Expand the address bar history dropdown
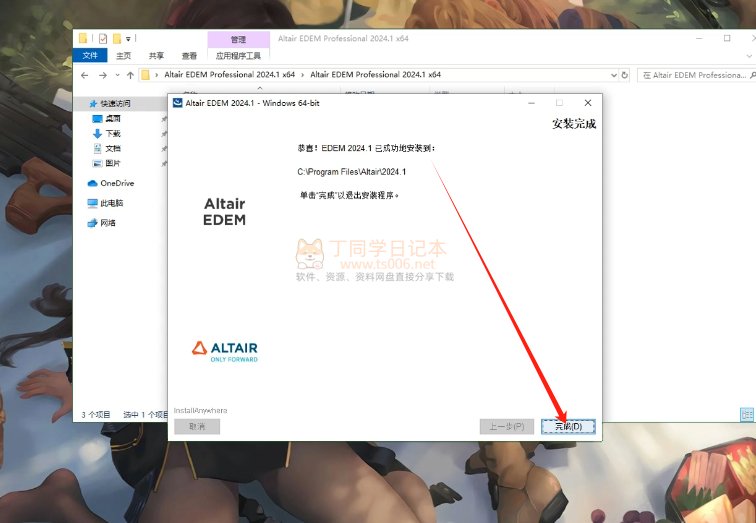This screenshot has width=756, height=523. (x=613, y=75)
